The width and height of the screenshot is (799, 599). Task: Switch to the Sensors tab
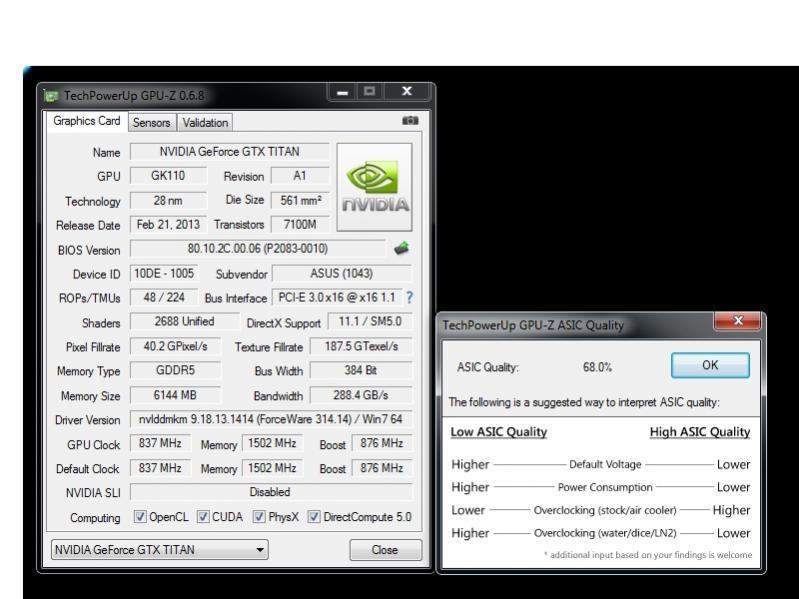click(x=151, y=123)
